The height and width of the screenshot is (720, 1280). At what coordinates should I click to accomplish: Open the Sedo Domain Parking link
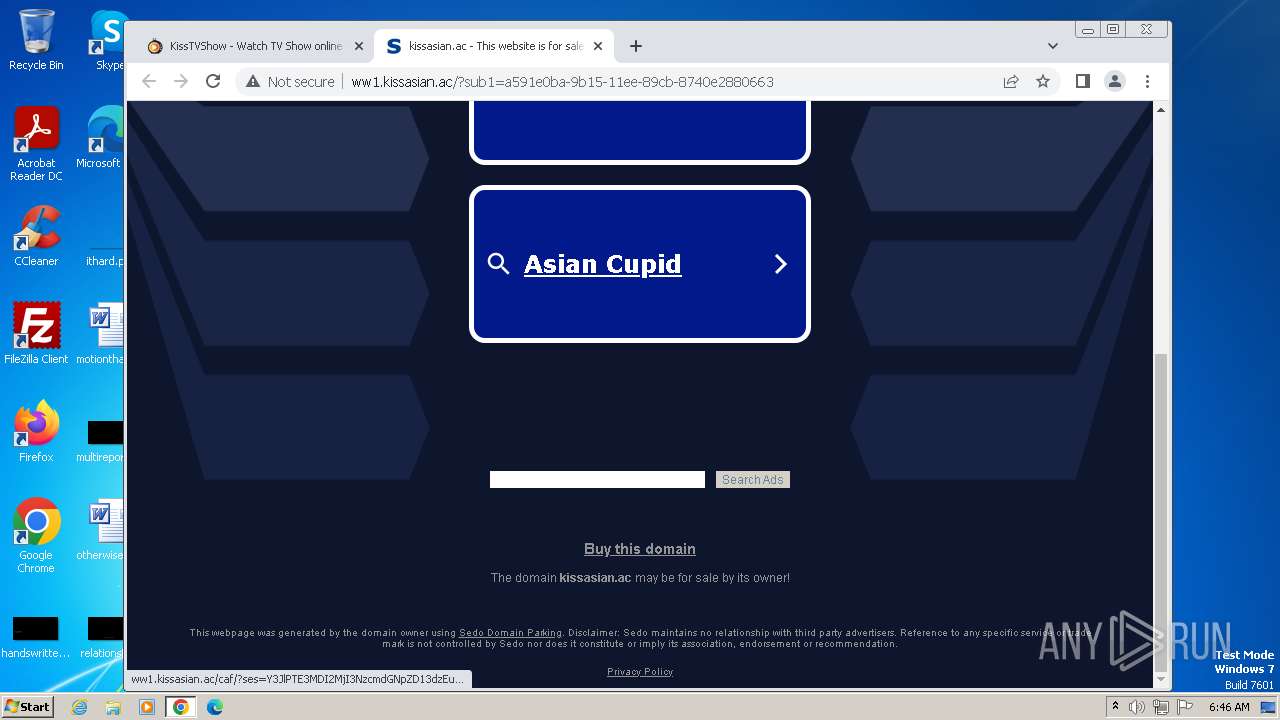point(510,633)
